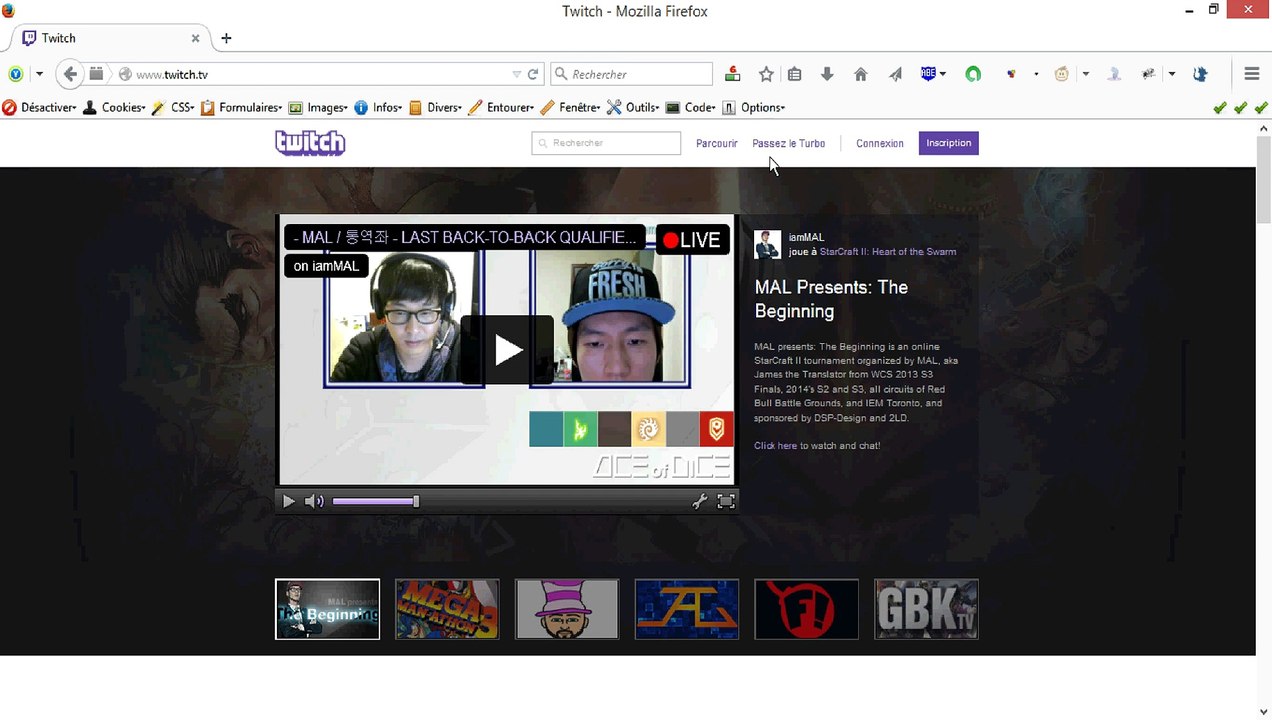Screen dimensions: 1272x720
Task: Click the MAL Presents: The Beginning title
Action: click(831, 299)
